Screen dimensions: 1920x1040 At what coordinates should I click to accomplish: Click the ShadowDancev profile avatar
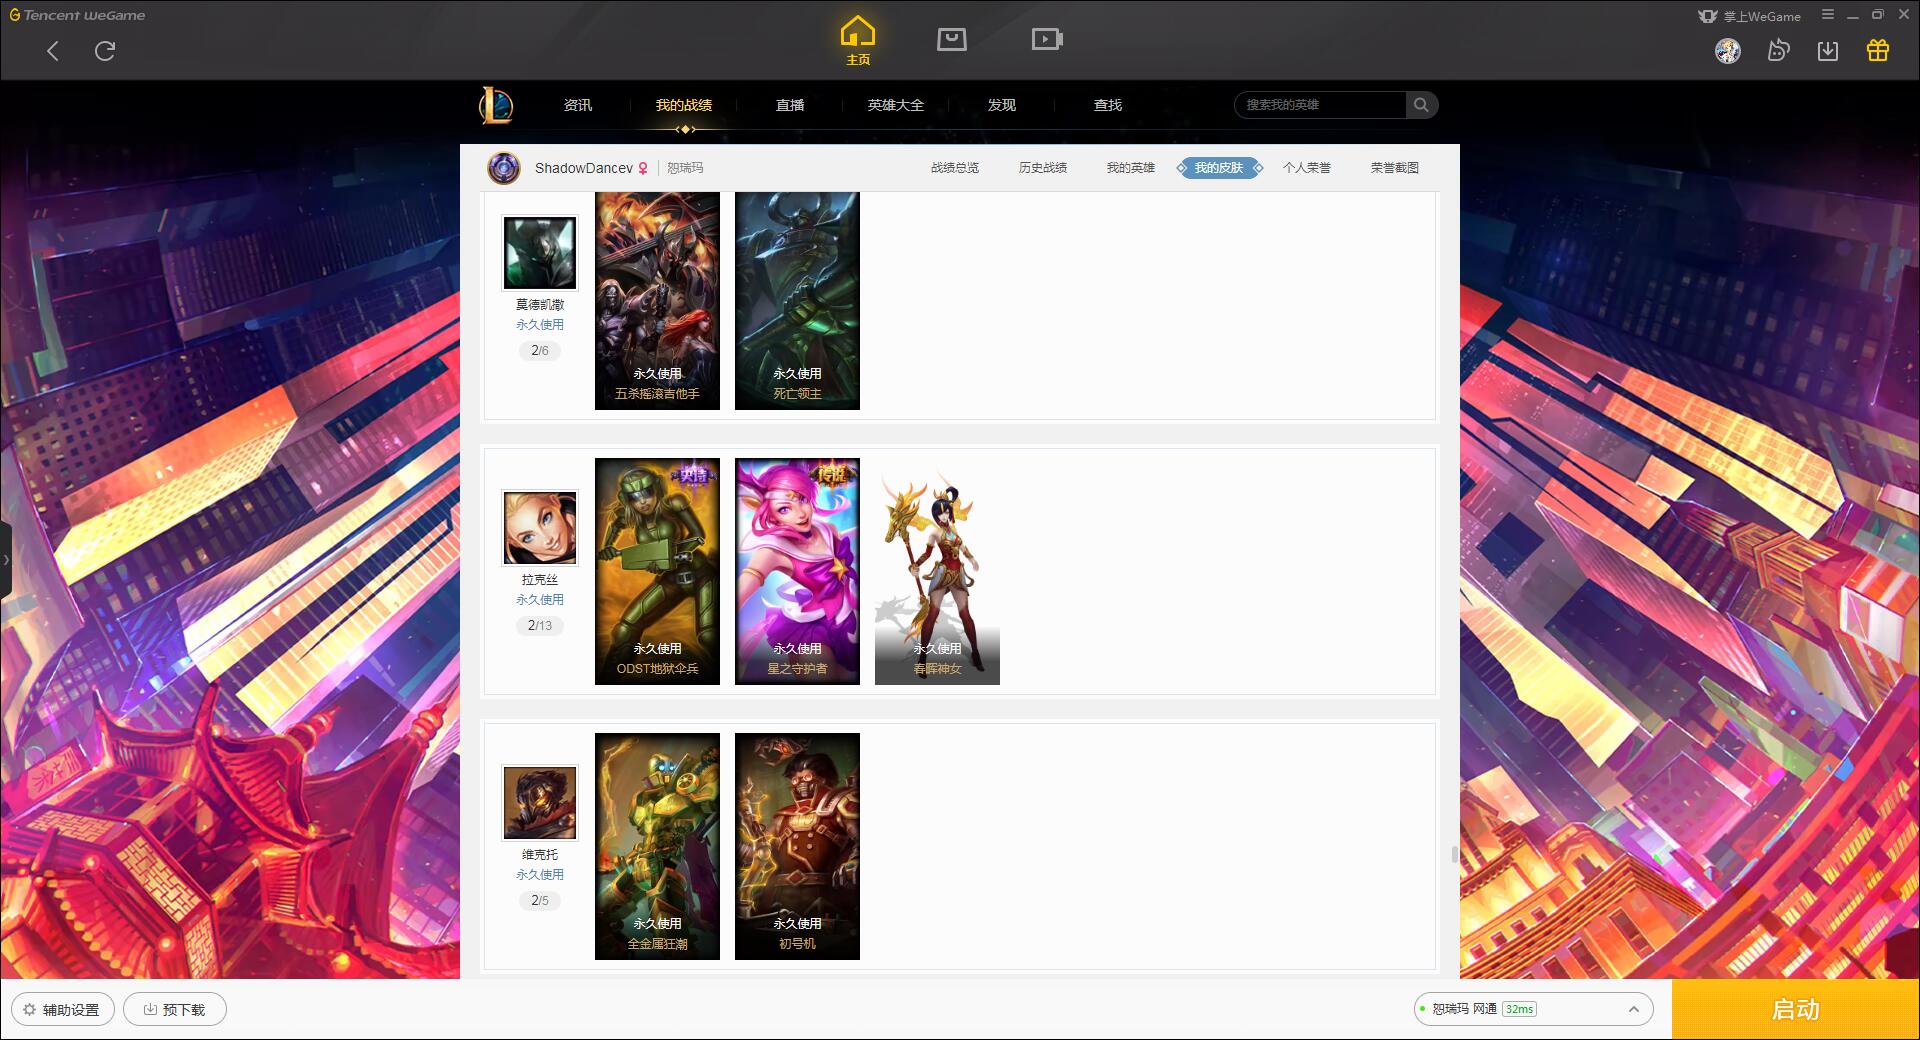point(504,168)
